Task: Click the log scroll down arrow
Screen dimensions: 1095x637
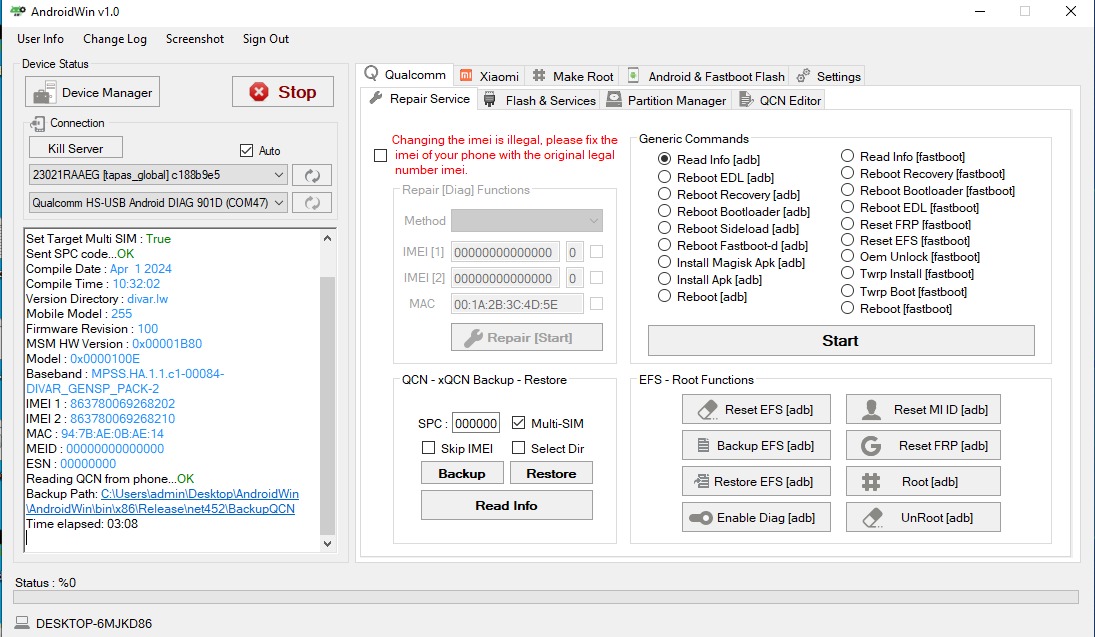Action: point(327,543)
